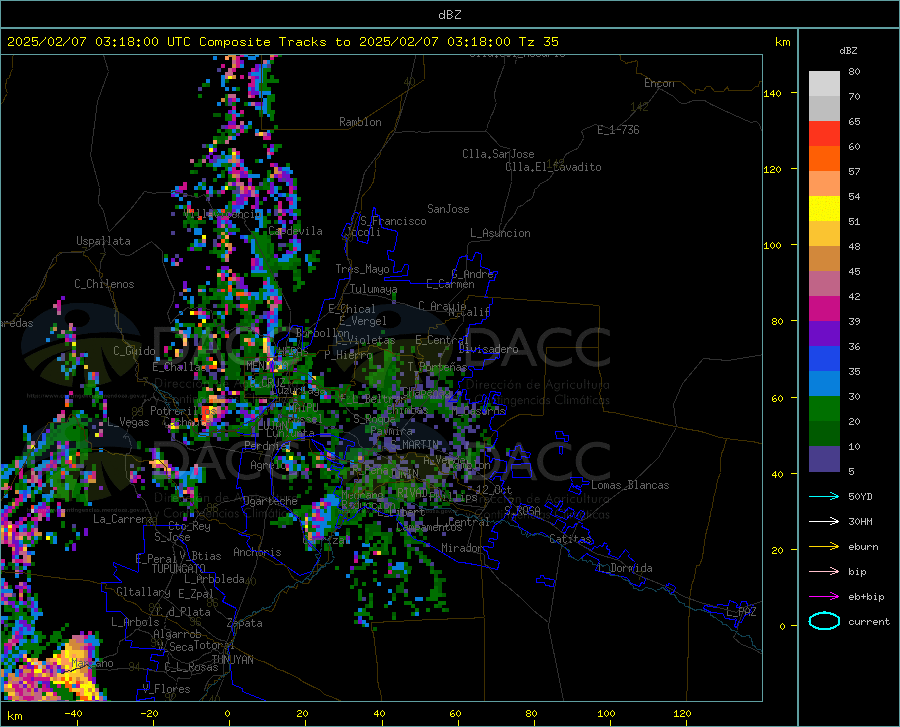Click the Divisadero map label
This screenshot has width=900, height=727.
point(488,349)
